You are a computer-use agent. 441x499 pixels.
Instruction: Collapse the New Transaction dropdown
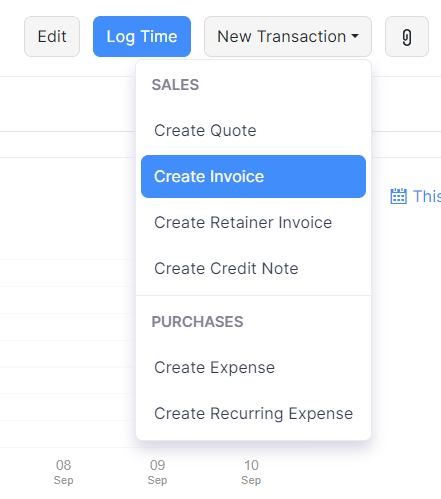coord(288,37)
